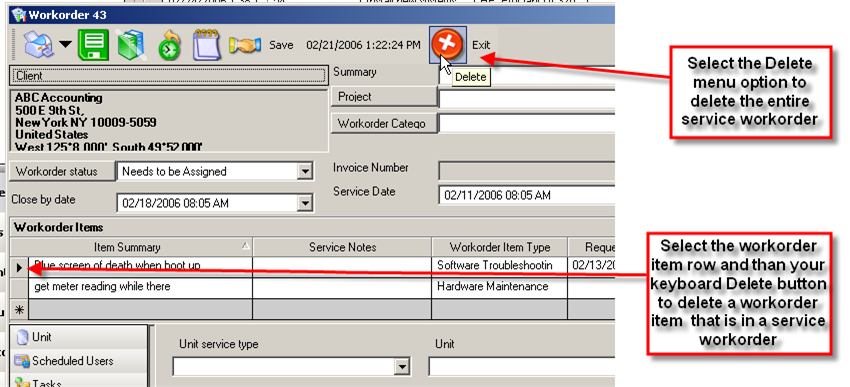Click the Service Date field
This screenshot has height=387, width=850.
526,195
